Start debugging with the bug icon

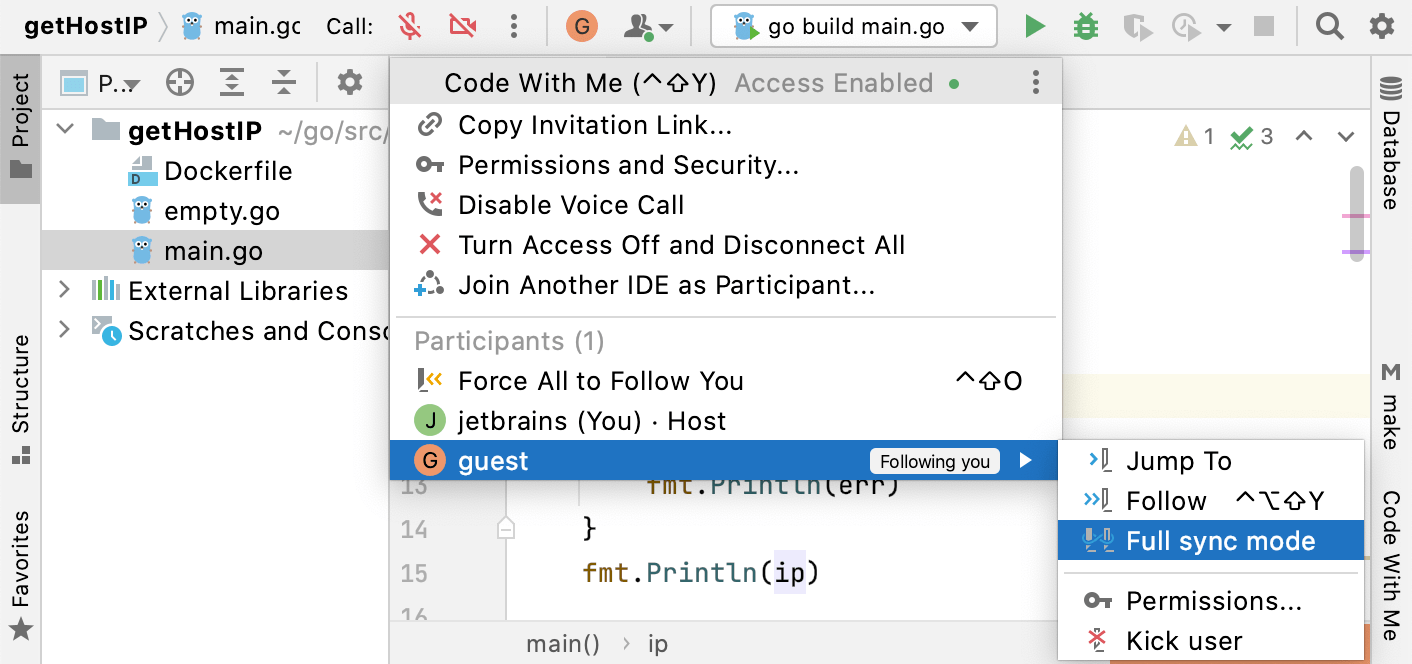[1085, 27]
